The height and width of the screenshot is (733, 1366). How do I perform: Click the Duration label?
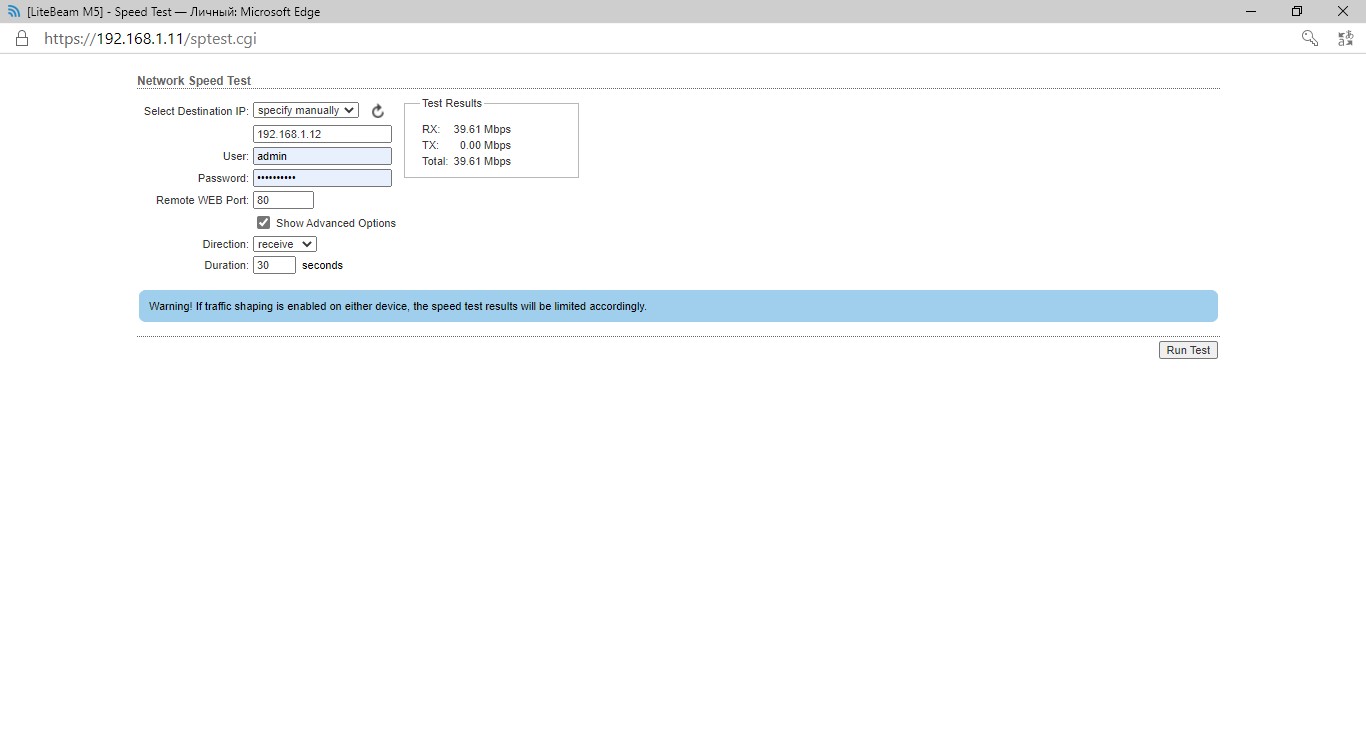coord(227,265)
